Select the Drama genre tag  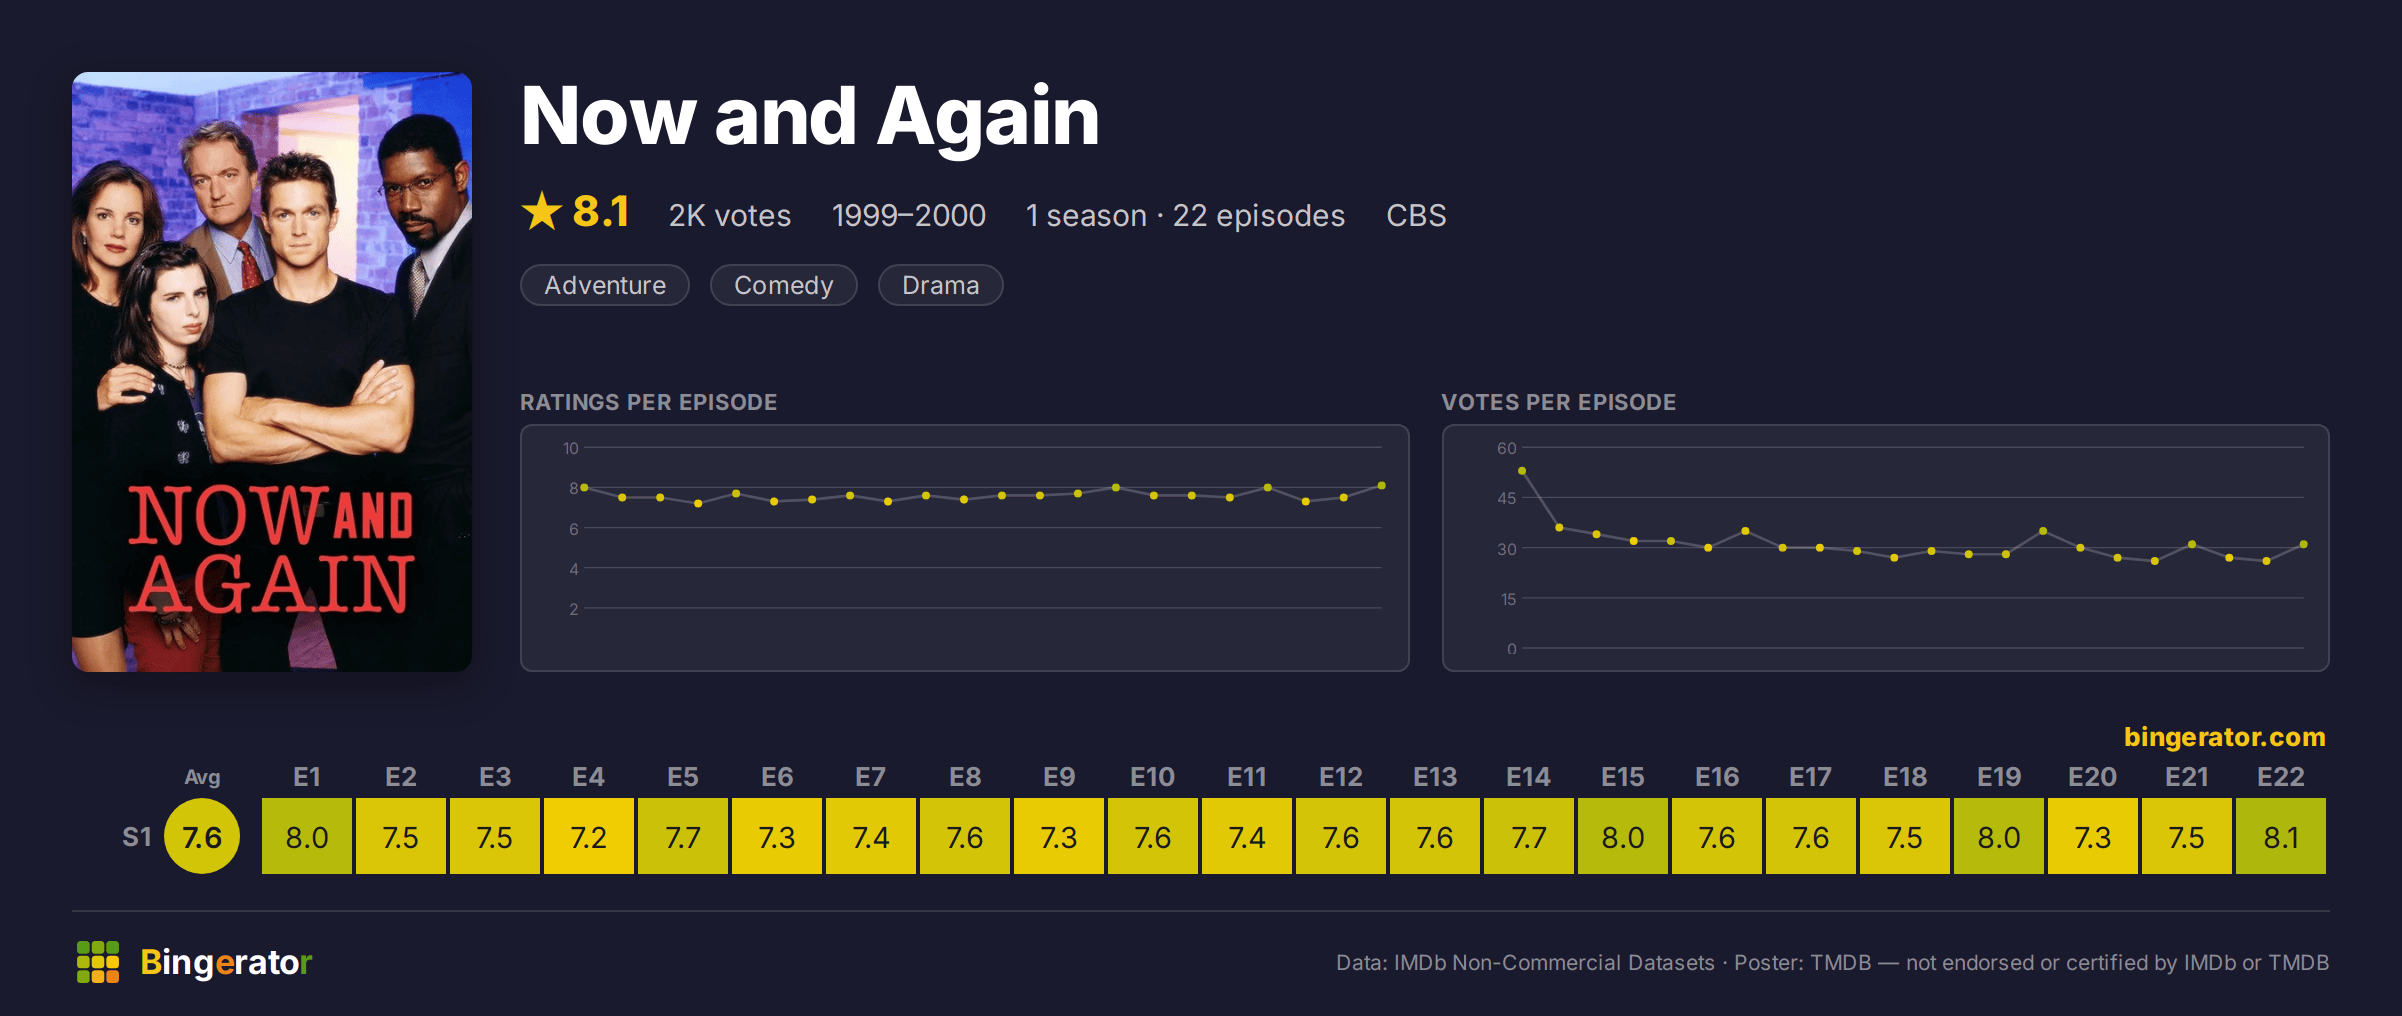coord(941,285)
